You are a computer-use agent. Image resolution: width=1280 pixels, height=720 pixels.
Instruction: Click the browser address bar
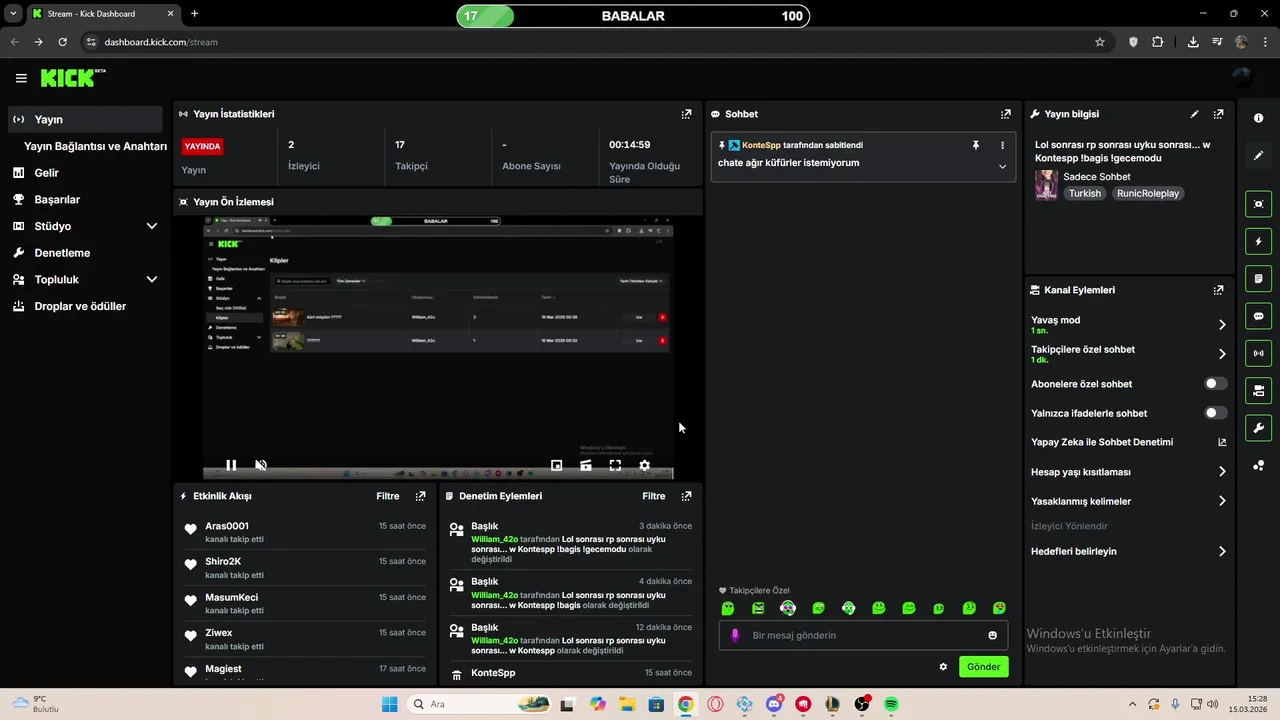tap(590, 42)
